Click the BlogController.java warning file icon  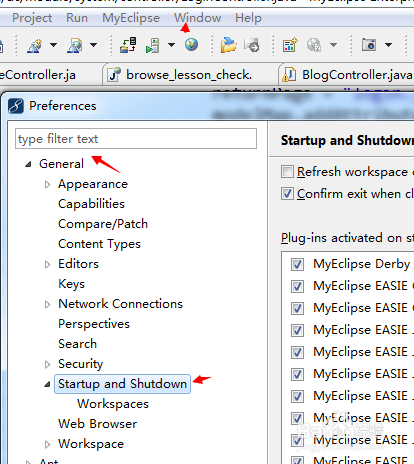click(x=289, y=74)
